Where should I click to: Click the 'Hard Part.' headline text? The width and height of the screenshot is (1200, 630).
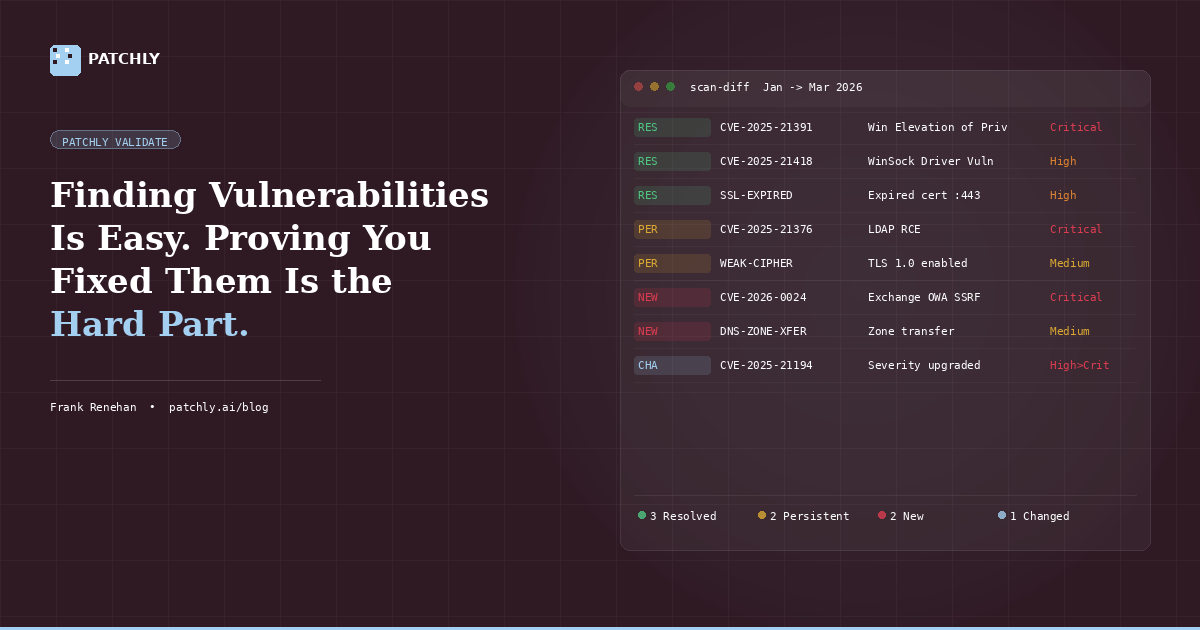[149, 324]
